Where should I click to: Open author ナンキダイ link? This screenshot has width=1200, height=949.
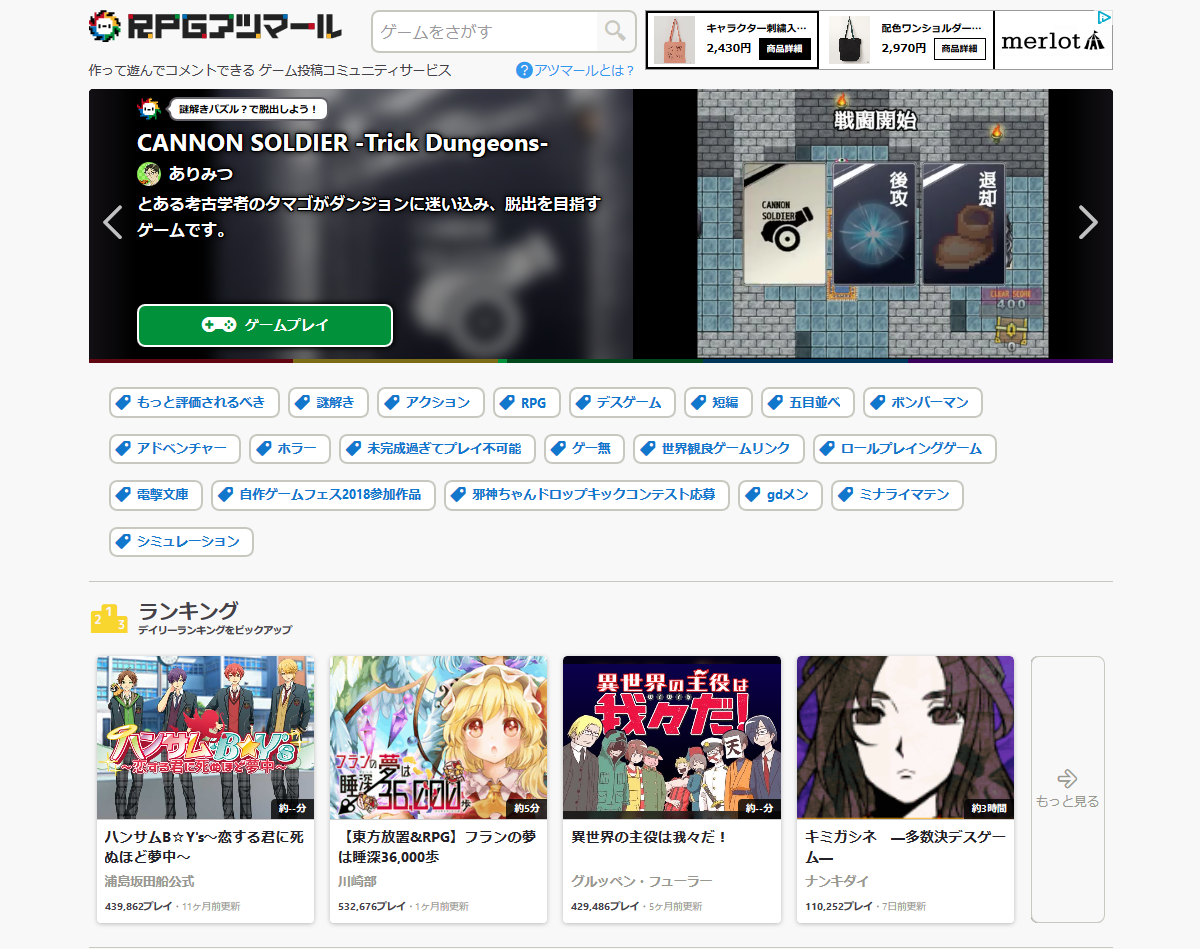coord(837,882)
